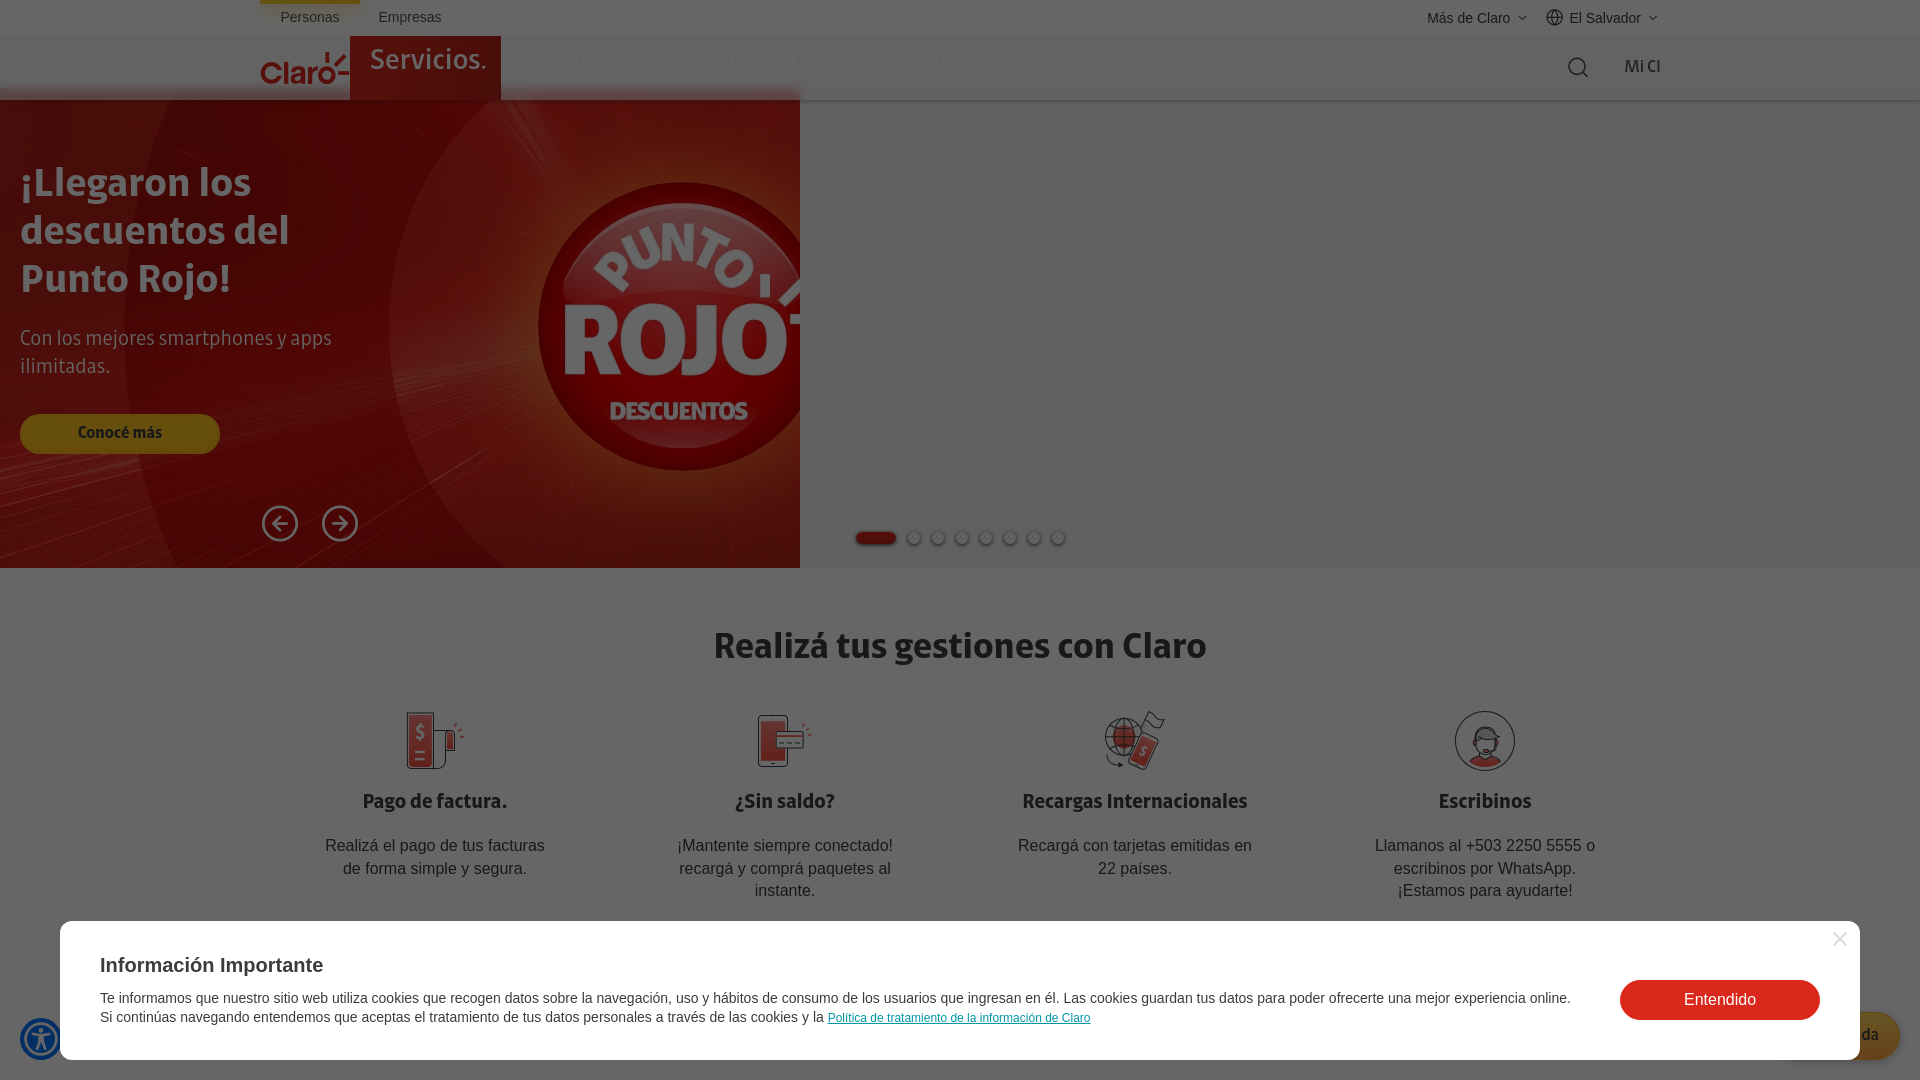Switch to the Empresas tab
The image size is (1920, 1080).
(410, 17)
